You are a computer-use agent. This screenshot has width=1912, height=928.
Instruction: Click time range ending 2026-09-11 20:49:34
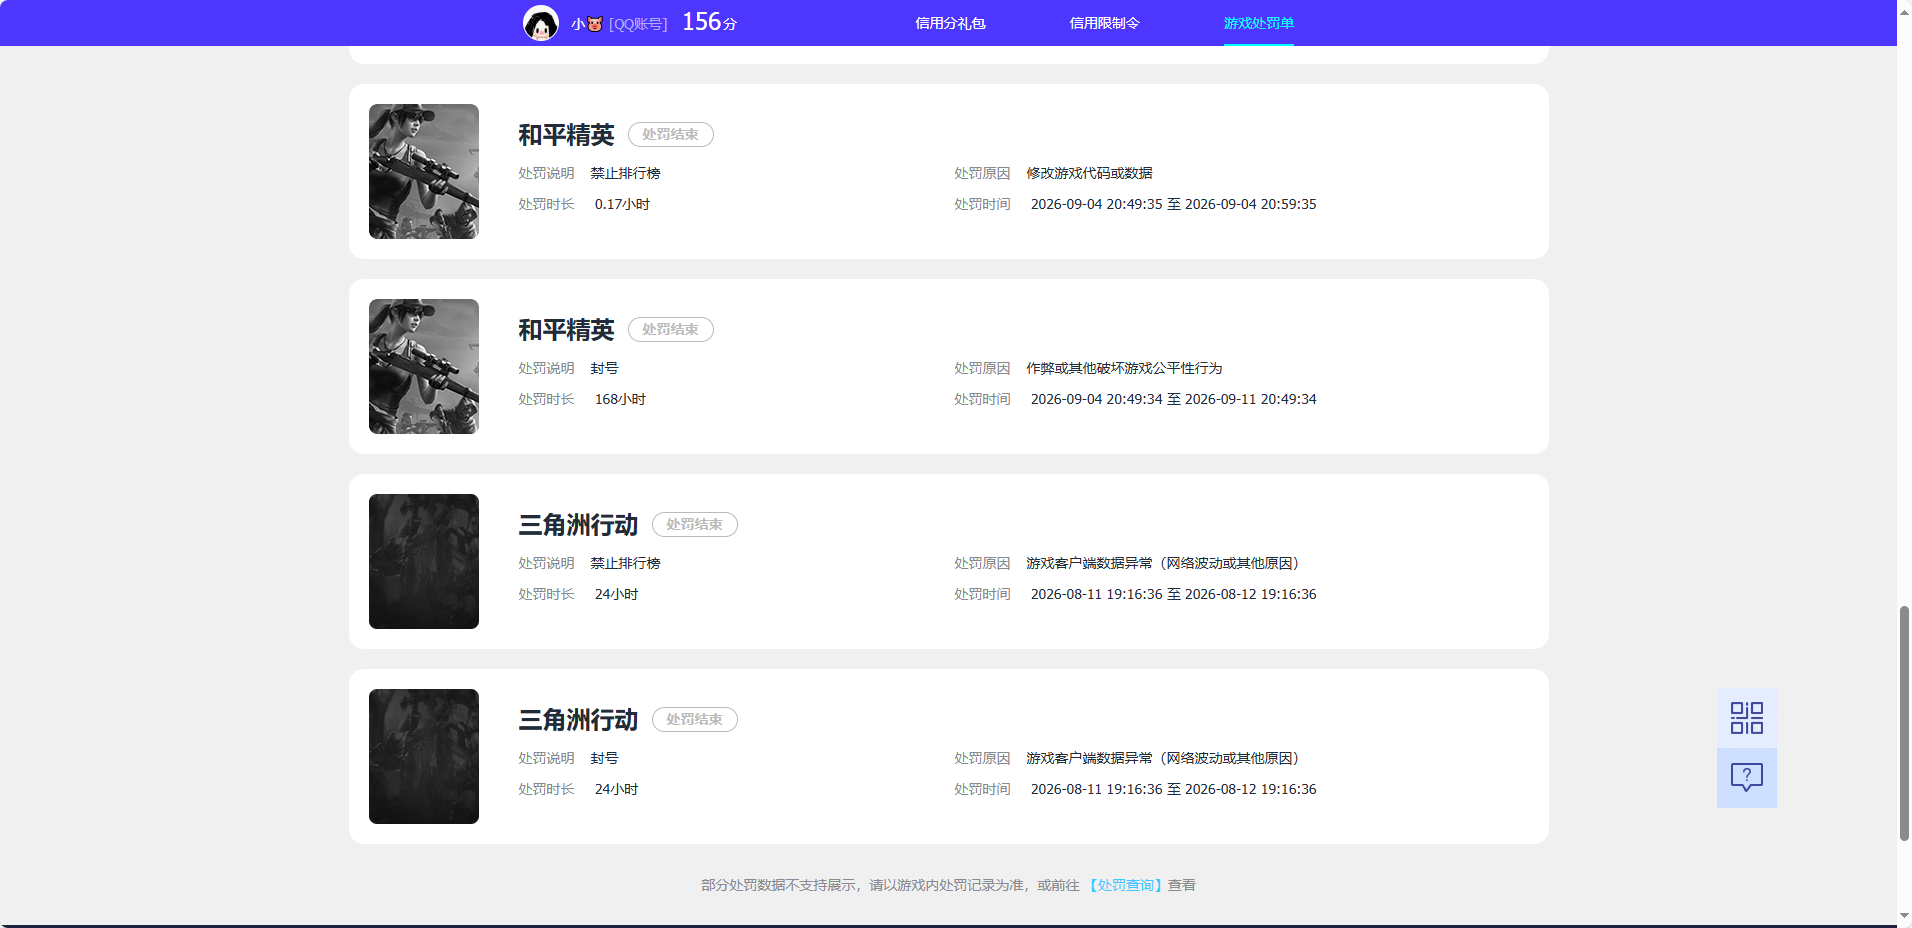coord(1173,399)
